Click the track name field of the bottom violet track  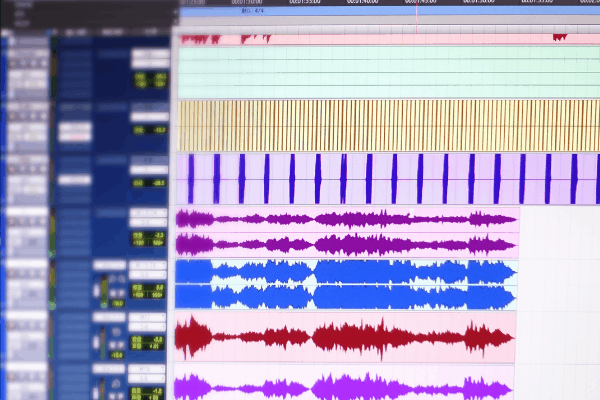point(27,368)
